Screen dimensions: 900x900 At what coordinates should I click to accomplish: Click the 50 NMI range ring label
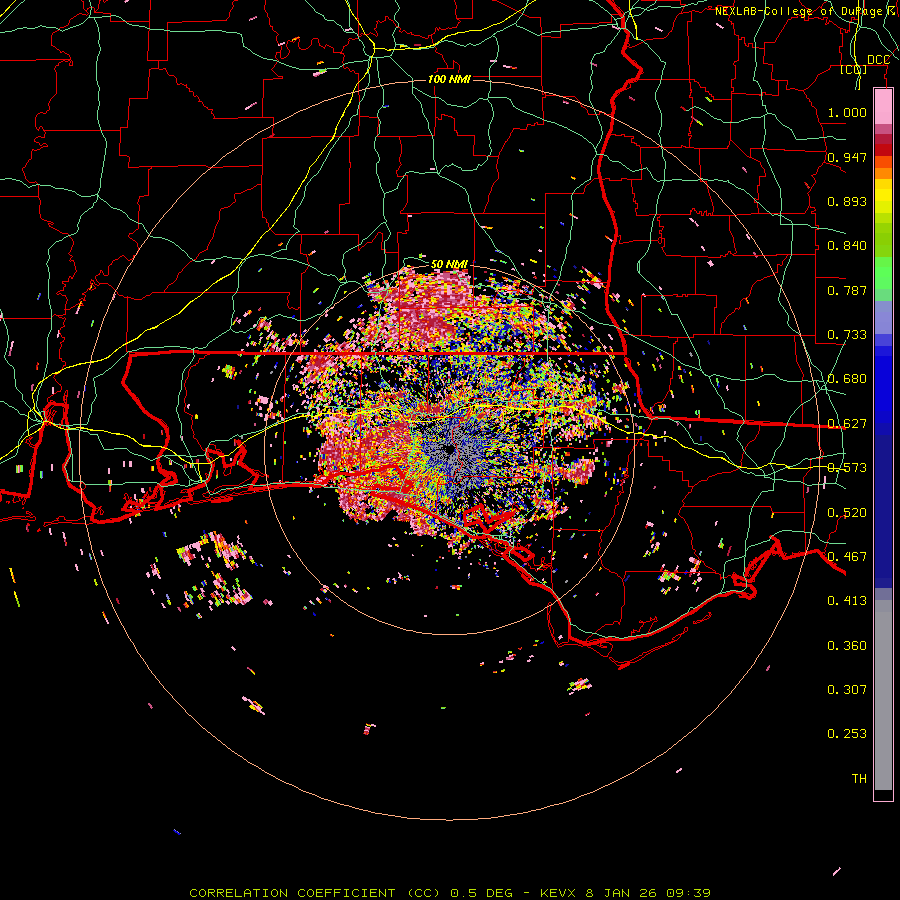point(449,265)
